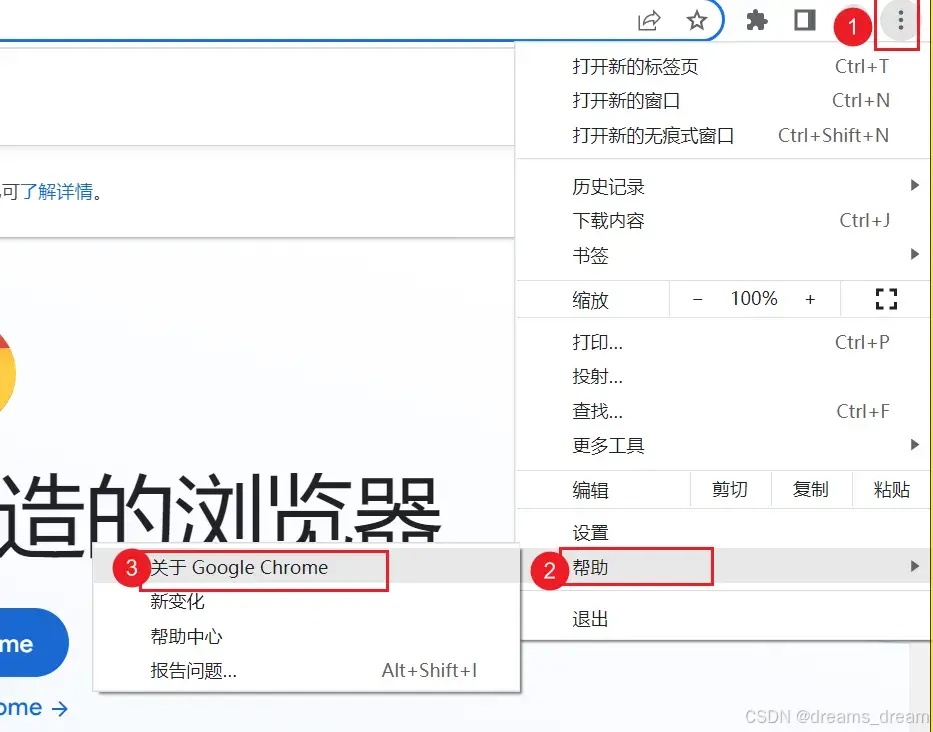
Task: Click the 剪切 edit button
Action: pos(731,489)
